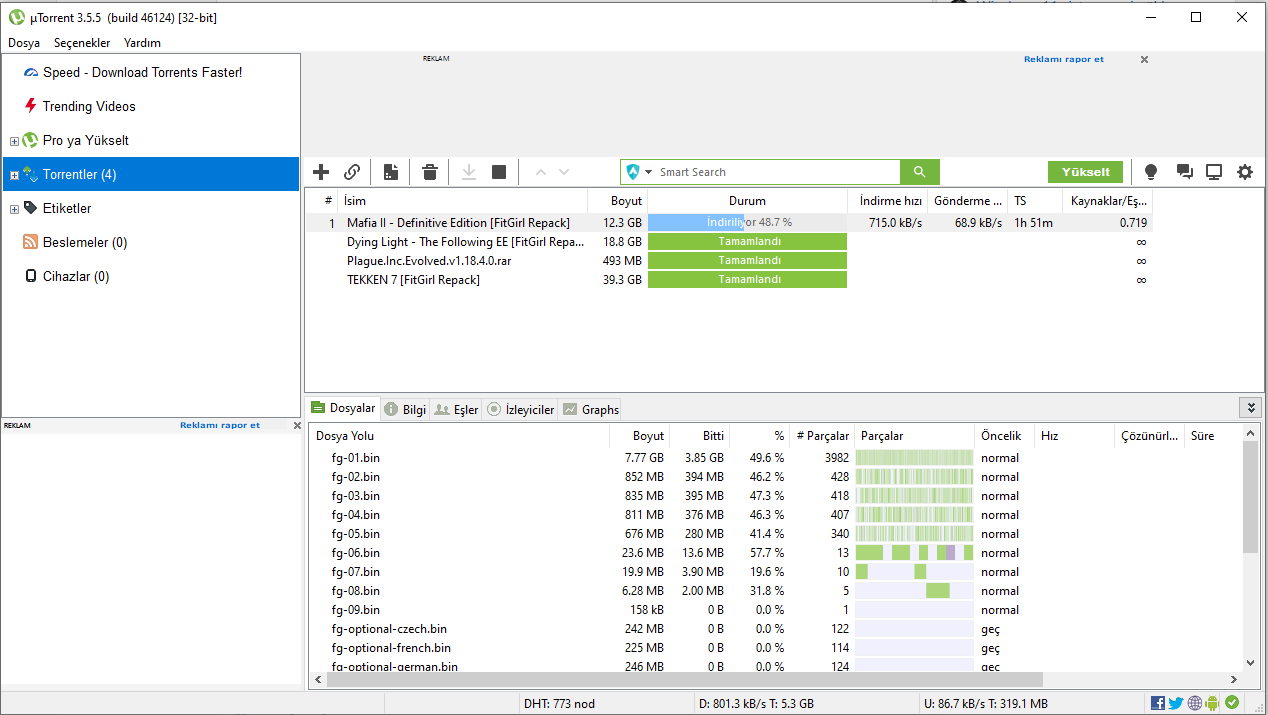Viewport: 1268px width, 715px height.
Task: Add torrent from URL link icon
Action: (x=352, y=172)
